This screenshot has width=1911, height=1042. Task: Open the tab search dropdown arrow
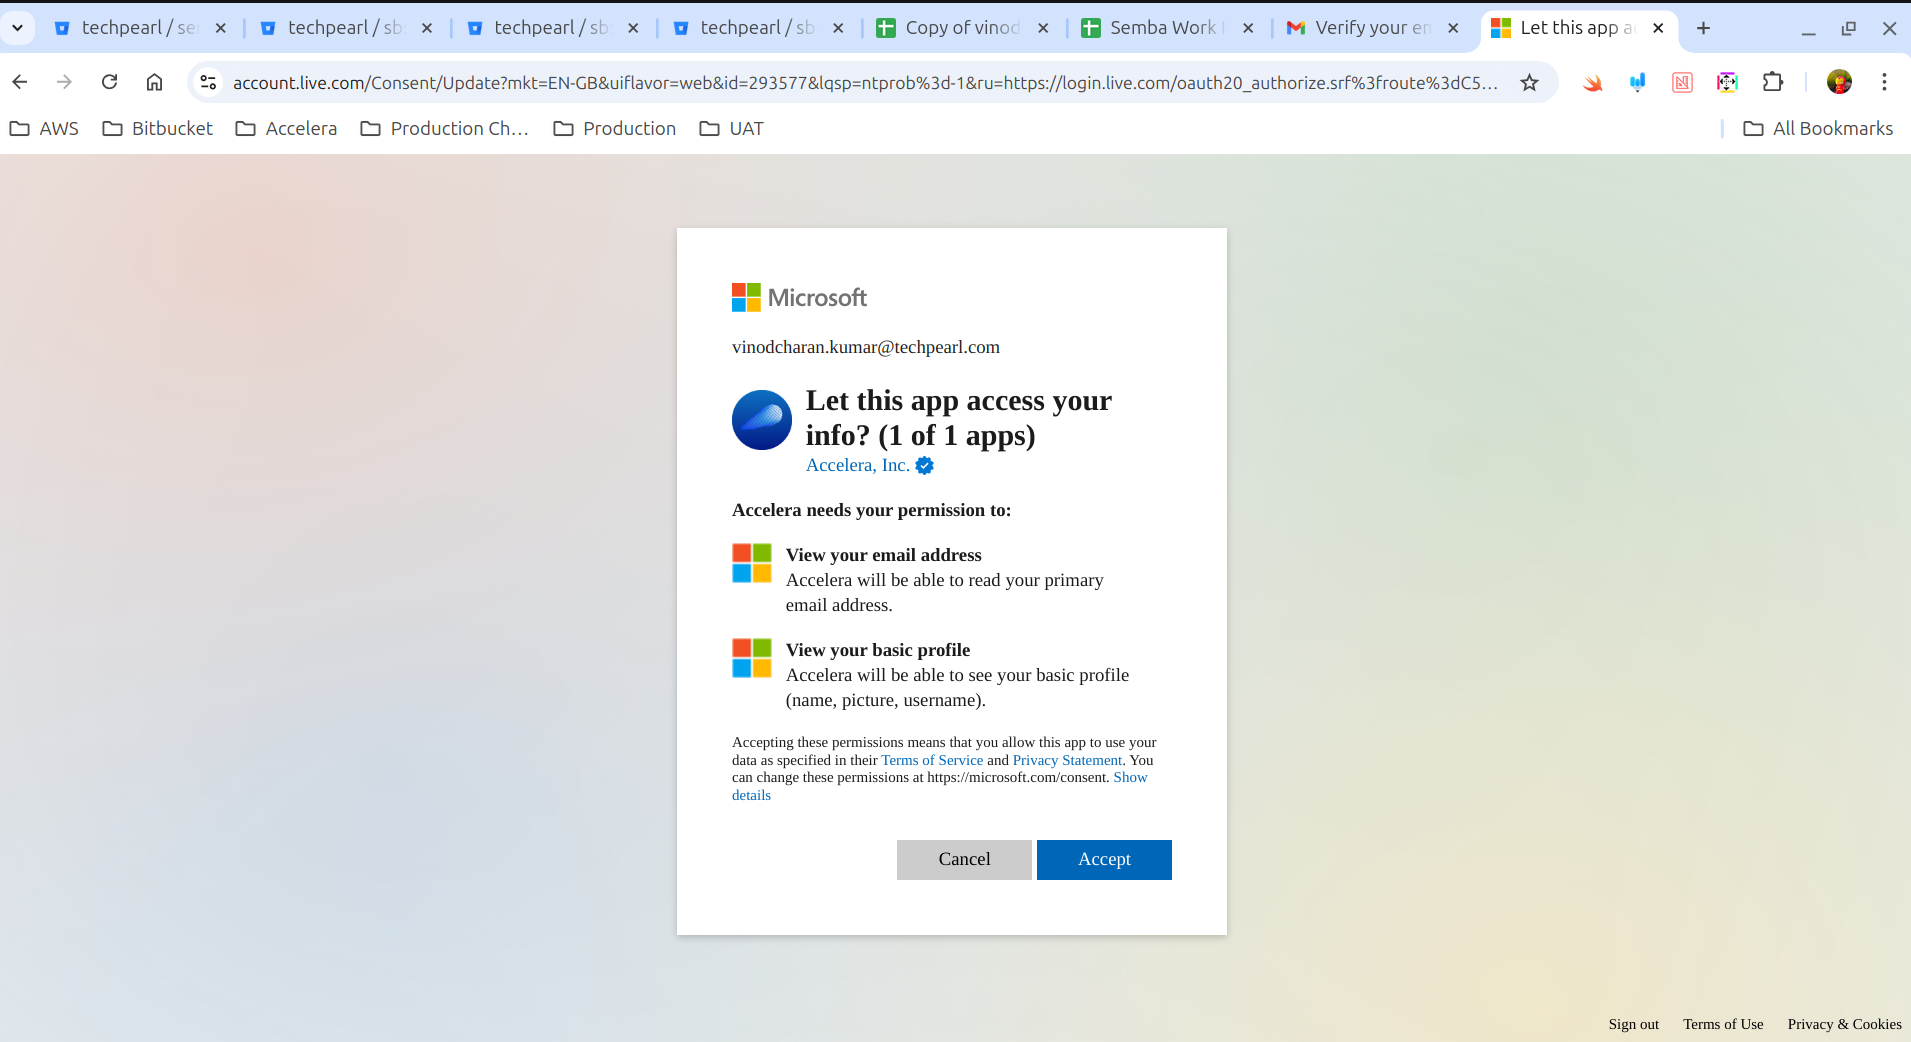(17, 28)
